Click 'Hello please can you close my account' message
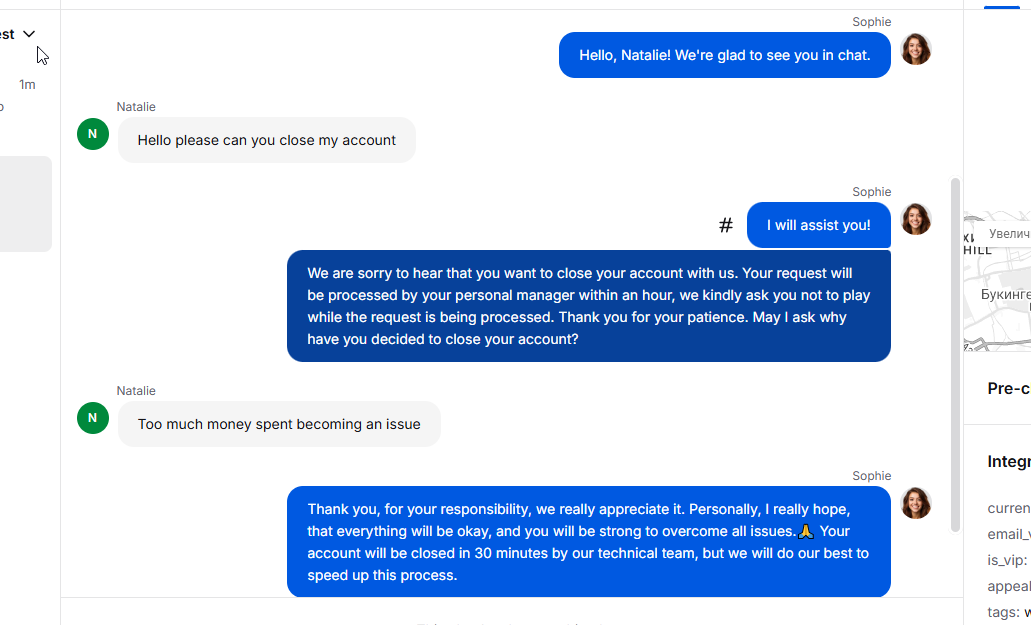1031x625 pixels. [267, 140]
